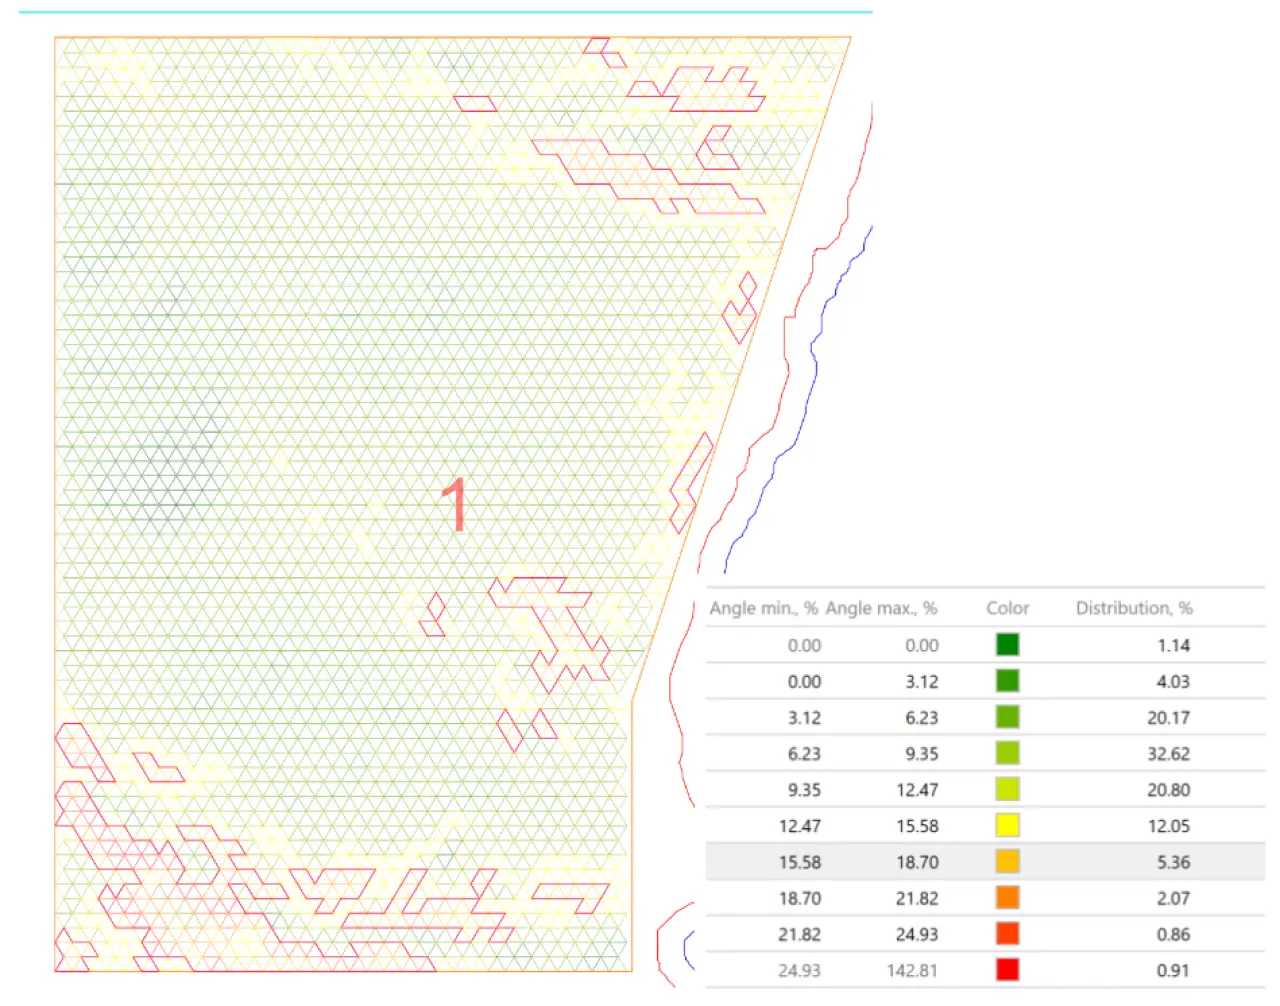Screen dimensions: 1280x1006
Task: Click the 'Angle min., %' column header
Action: [763, 608]
